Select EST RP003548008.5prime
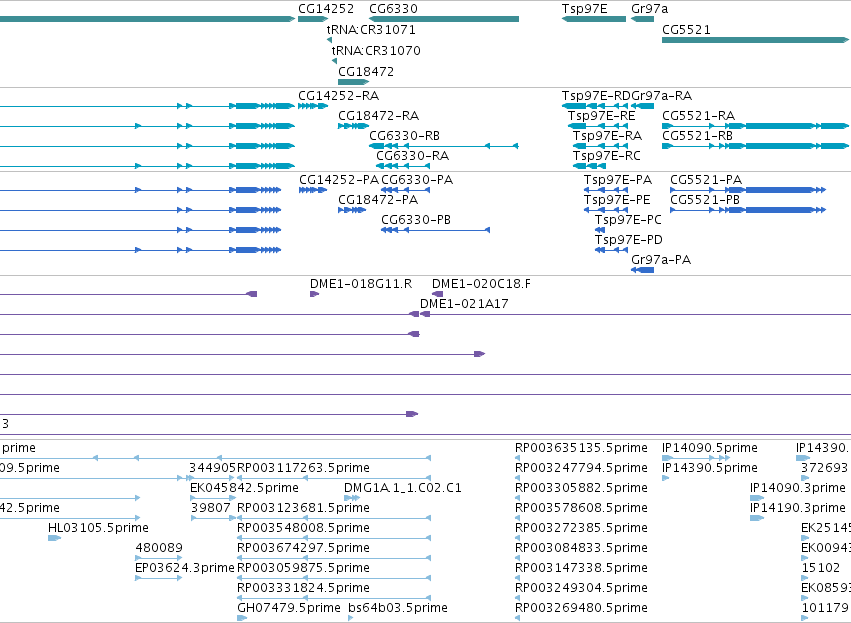851x623 pixels. click(x=303, y=528)
